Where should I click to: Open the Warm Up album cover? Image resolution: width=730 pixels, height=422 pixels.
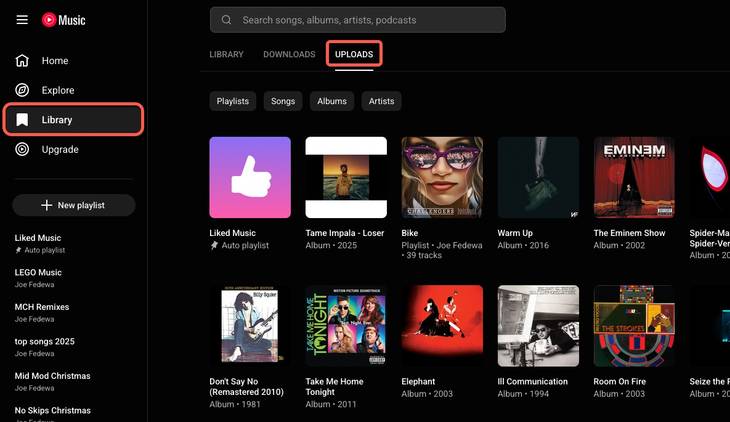point(538,177)
